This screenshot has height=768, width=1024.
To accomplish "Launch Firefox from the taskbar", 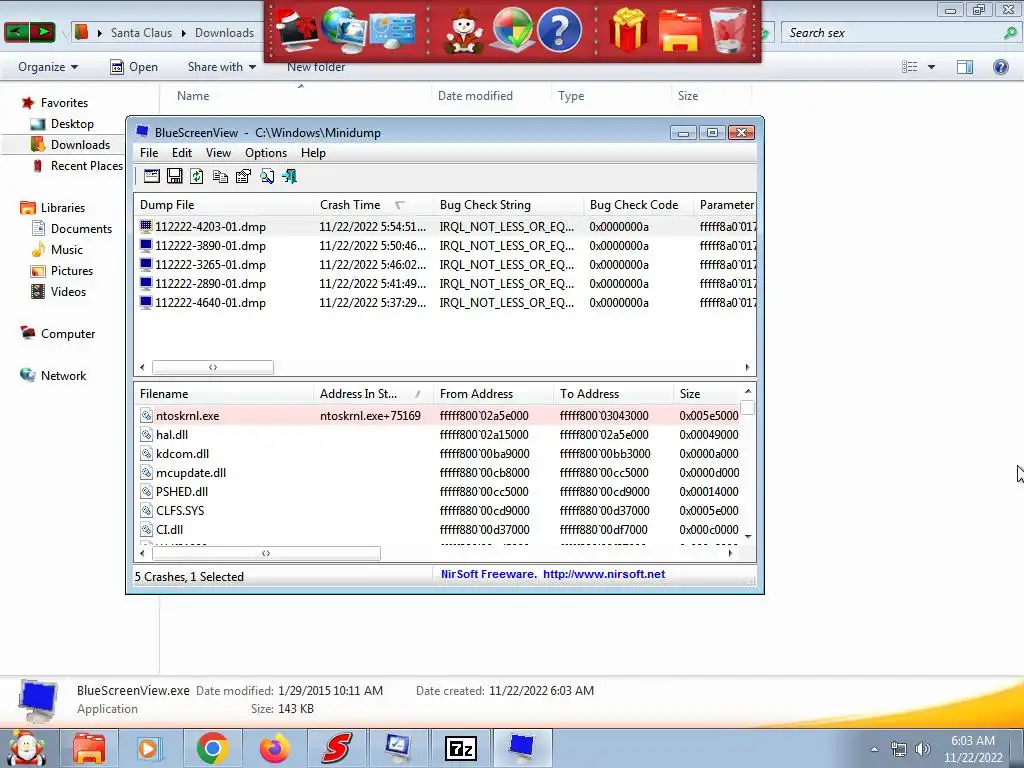I will (274, 748).
